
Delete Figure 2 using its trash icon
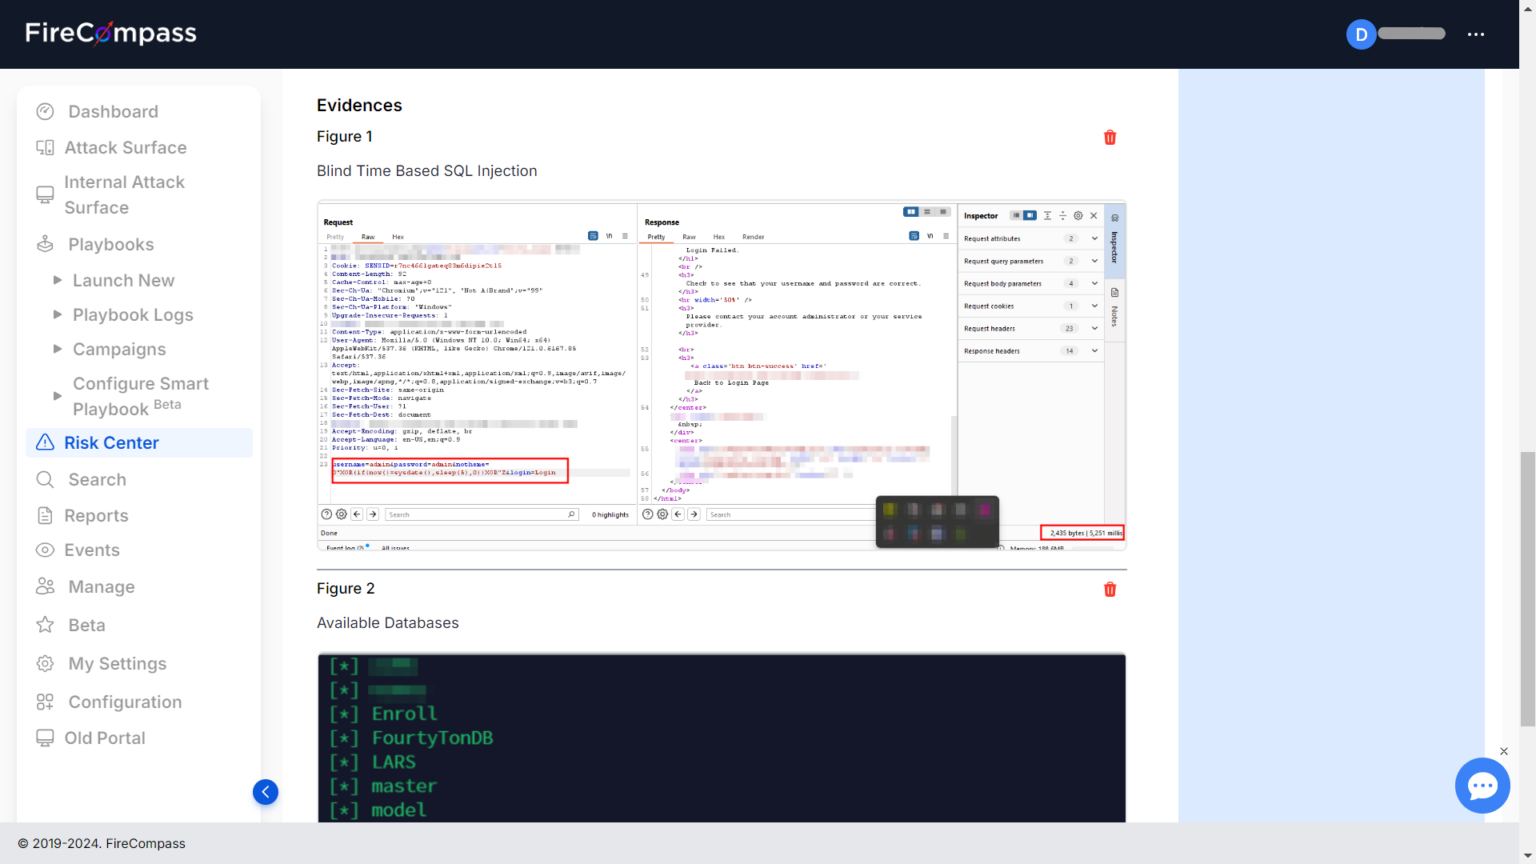[x=1110, y=589]
